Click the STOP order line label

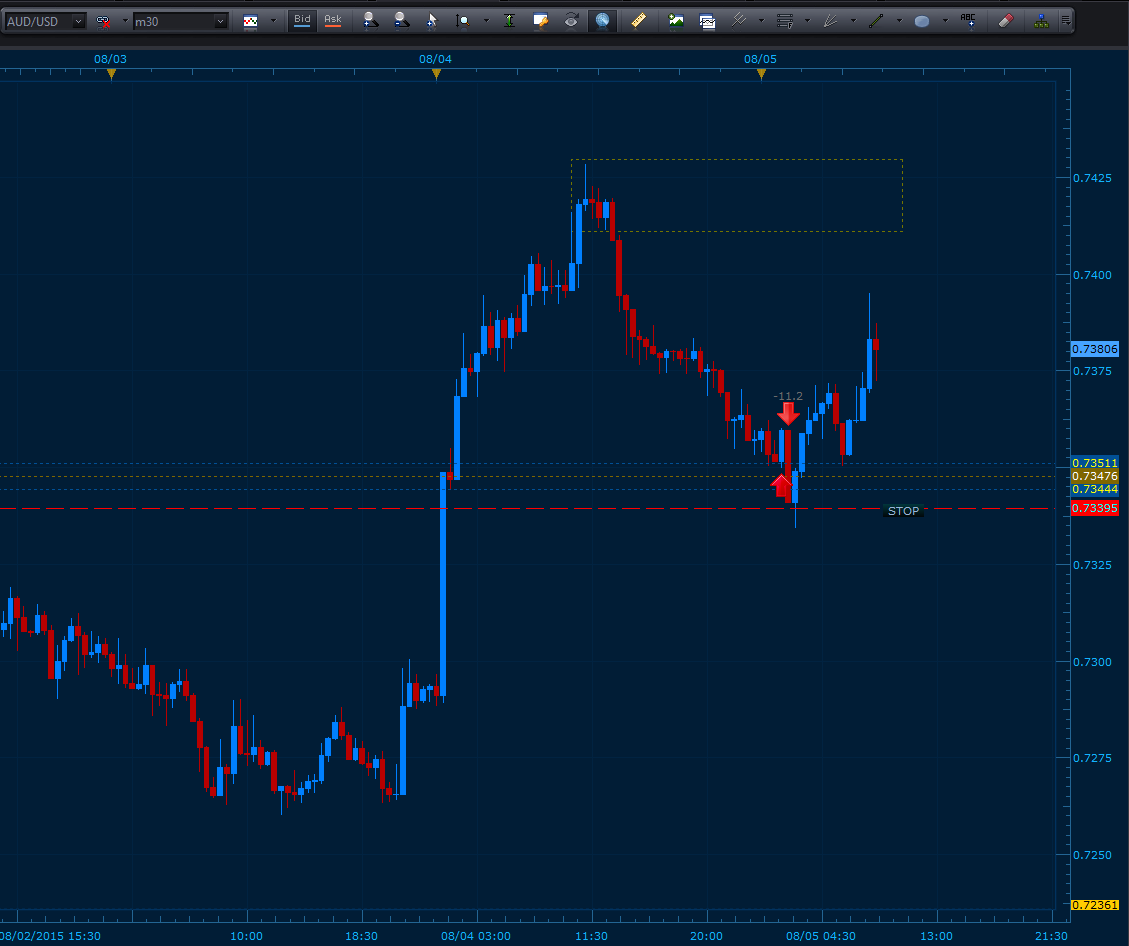903,511
